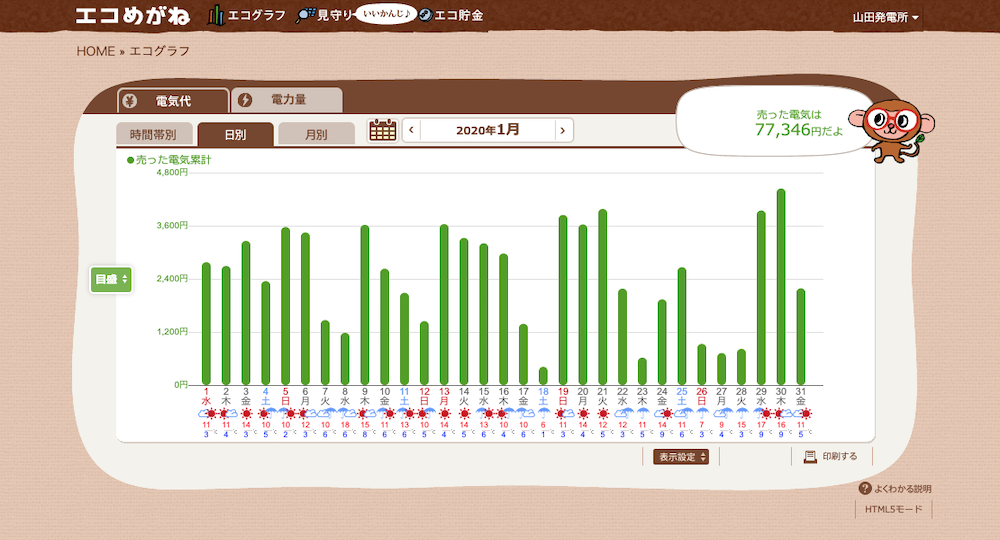Switch to HTML5モード
1000x540 pixels.
(893, 509)
